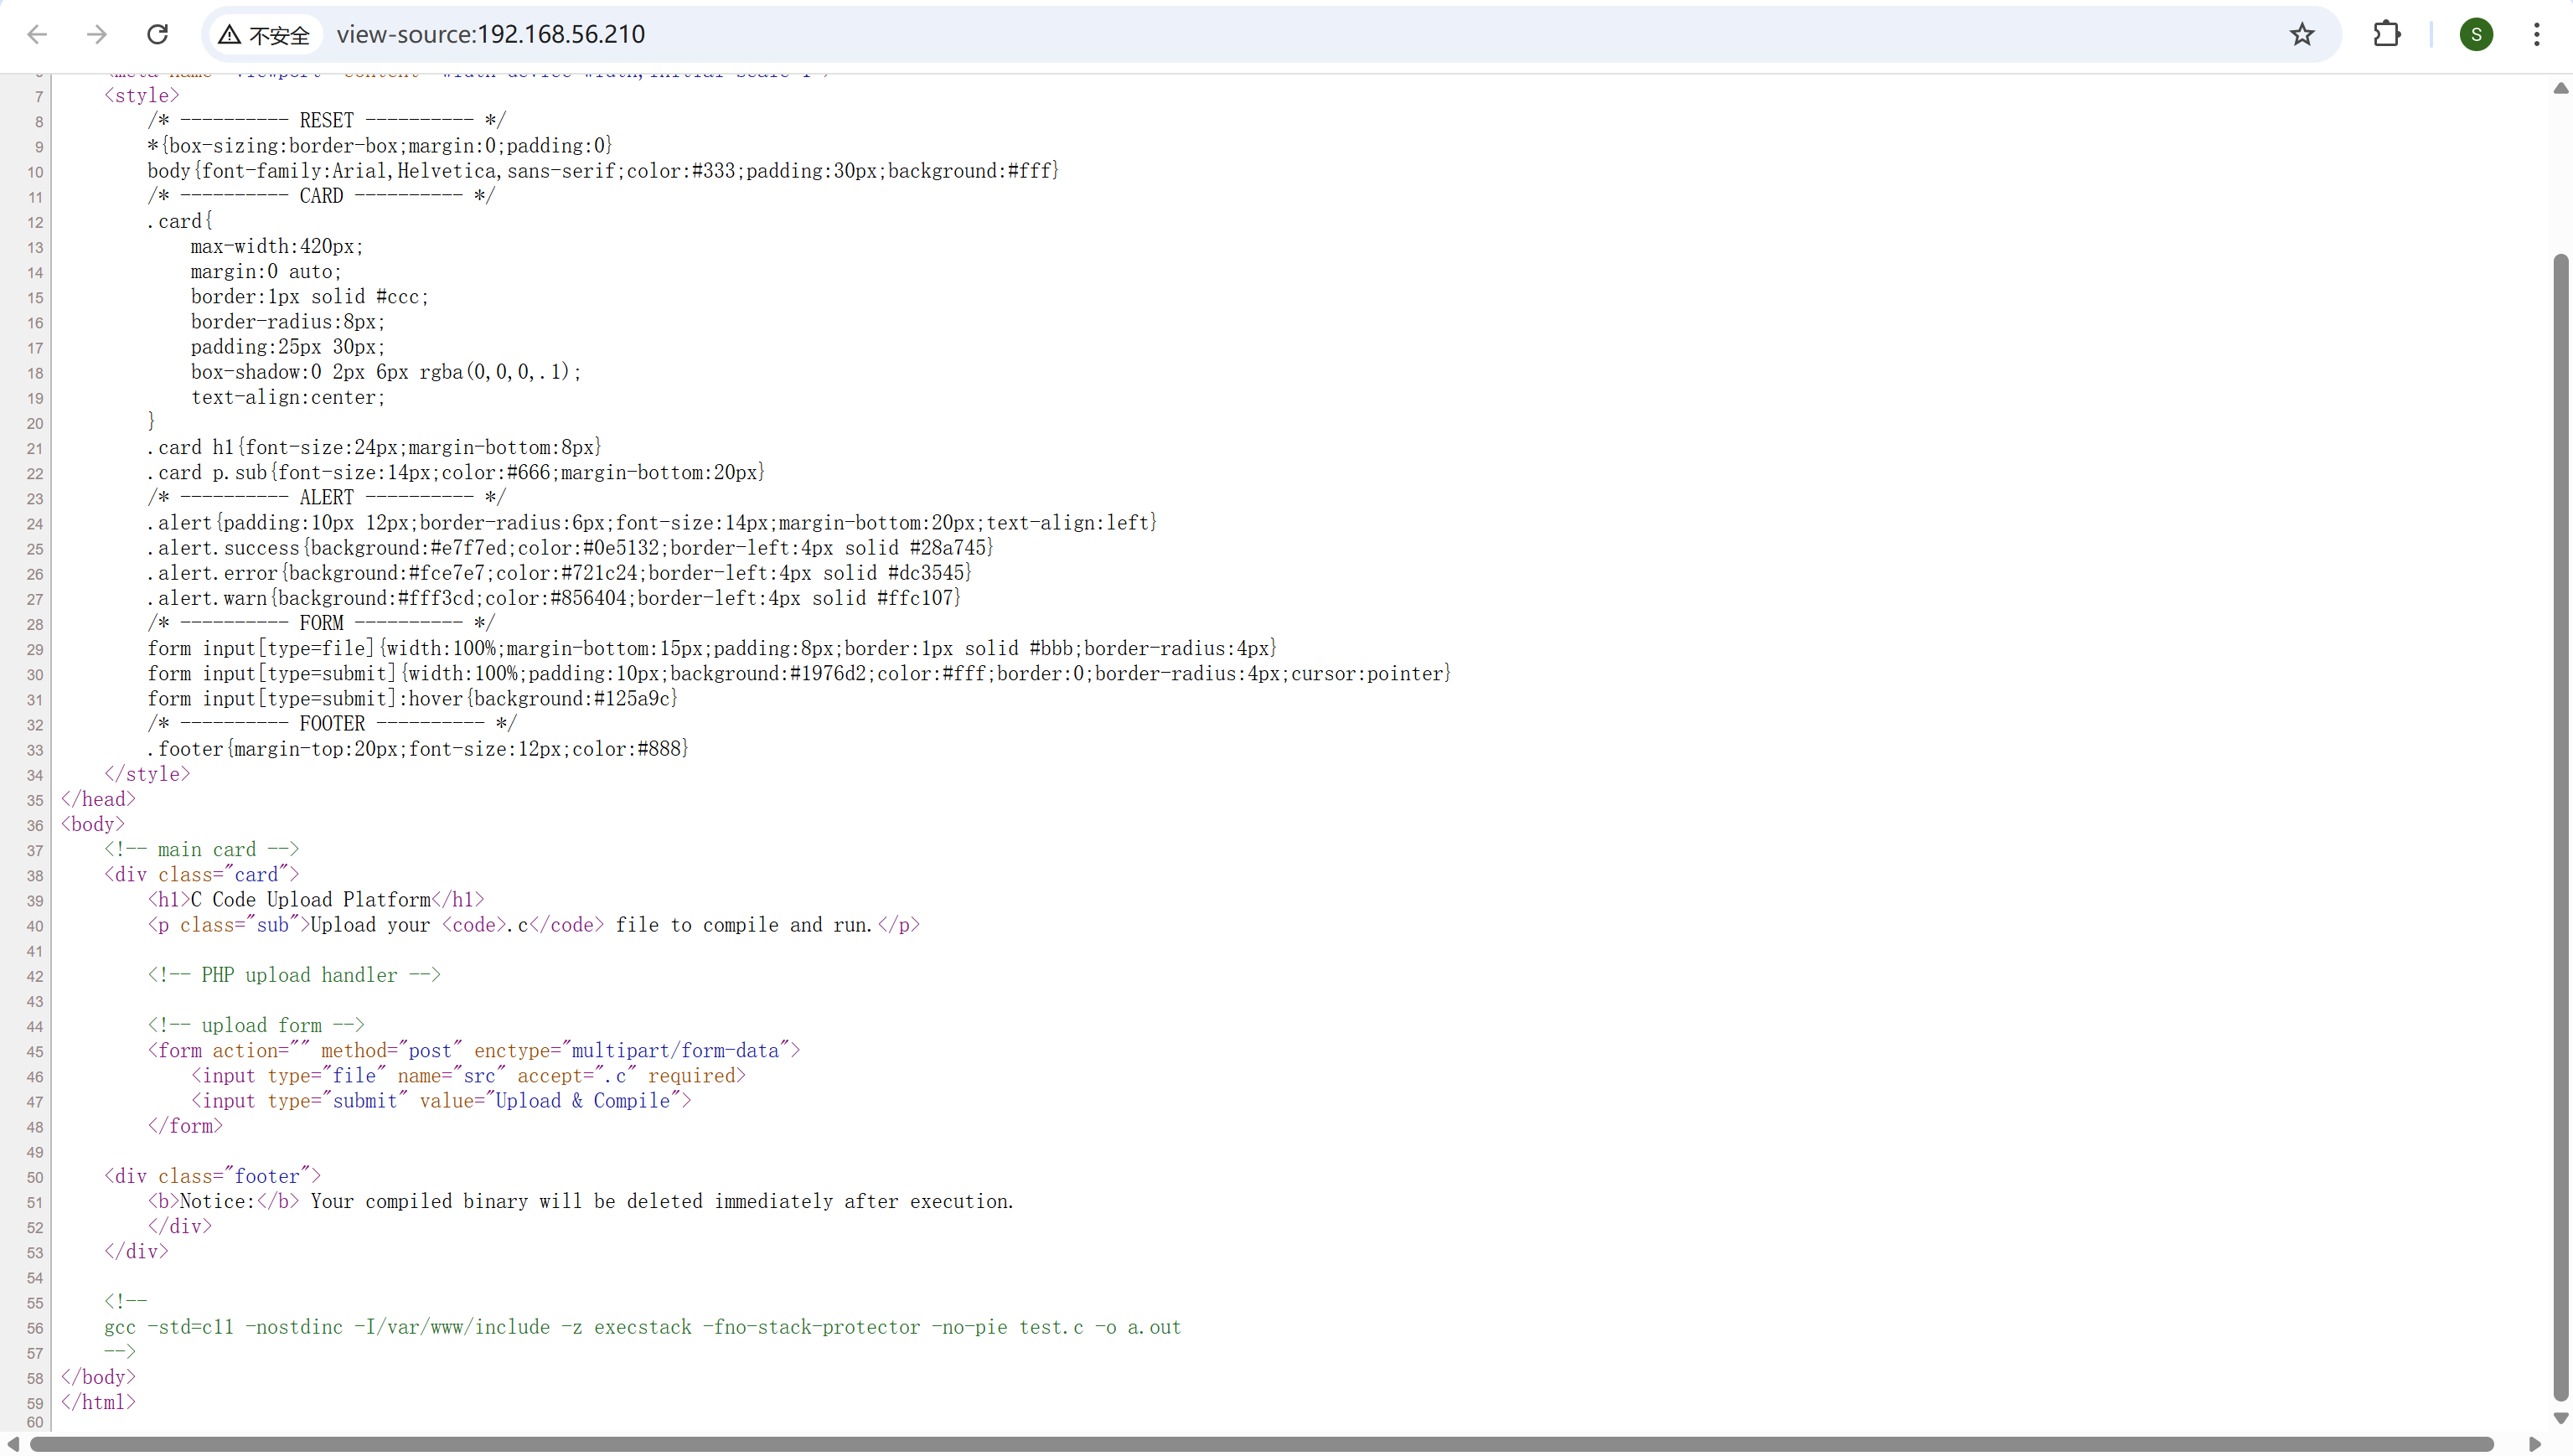This screenshot has height=1456, width=2573.
Task: Open the extensions puzzle icon
Action: pyautogui.click(x=2386, y=35)
